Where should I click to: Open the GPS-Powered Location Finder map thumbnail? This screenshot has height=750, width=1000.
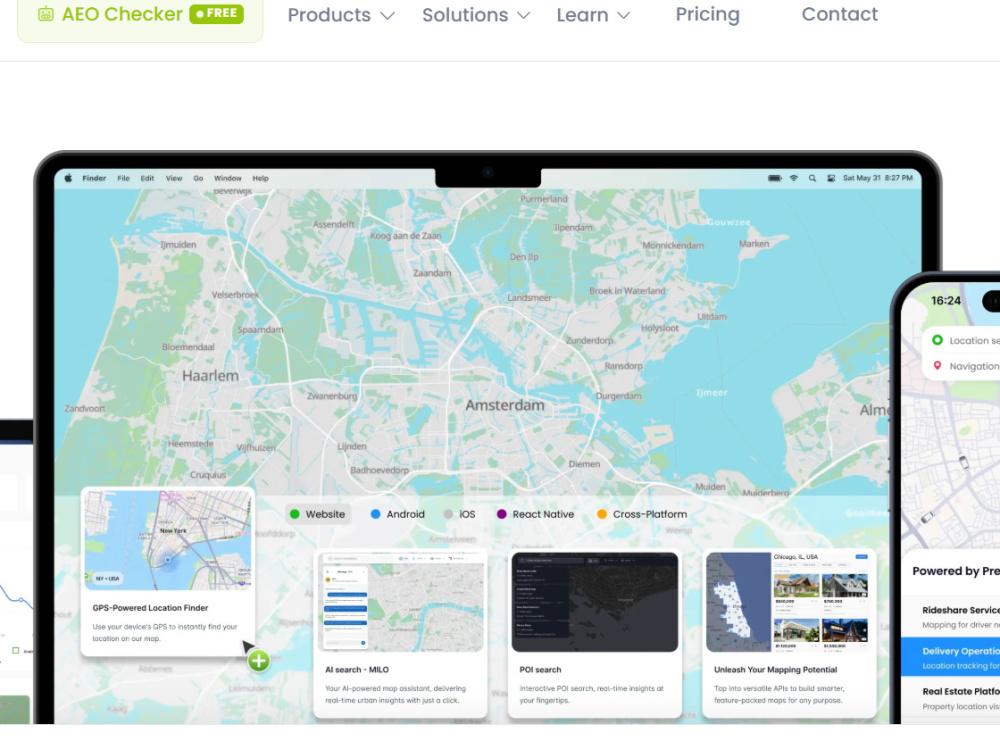(x=168, y=540)
